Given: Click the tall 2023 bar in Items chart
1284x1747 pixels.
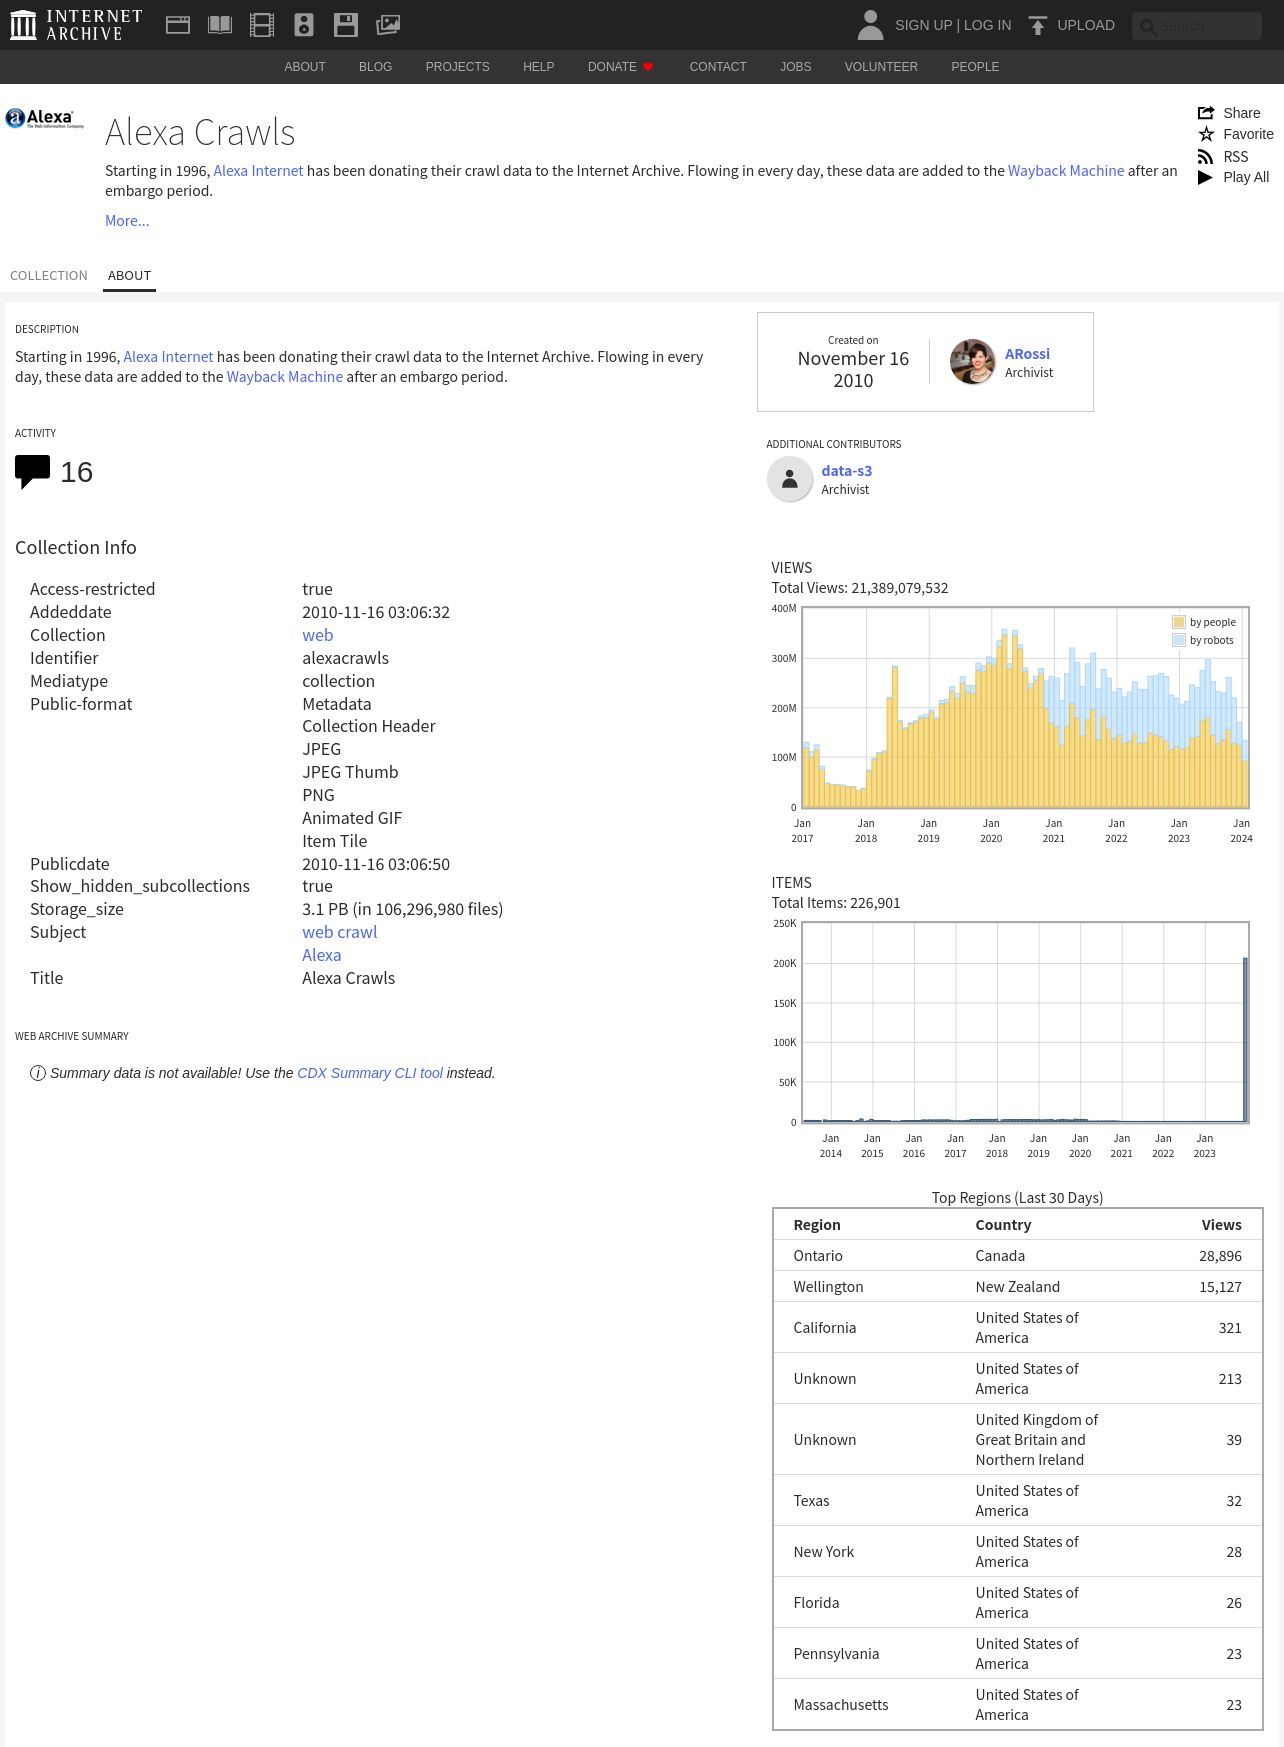Looking at the screenshot, I should (x=1245, y=1040).
